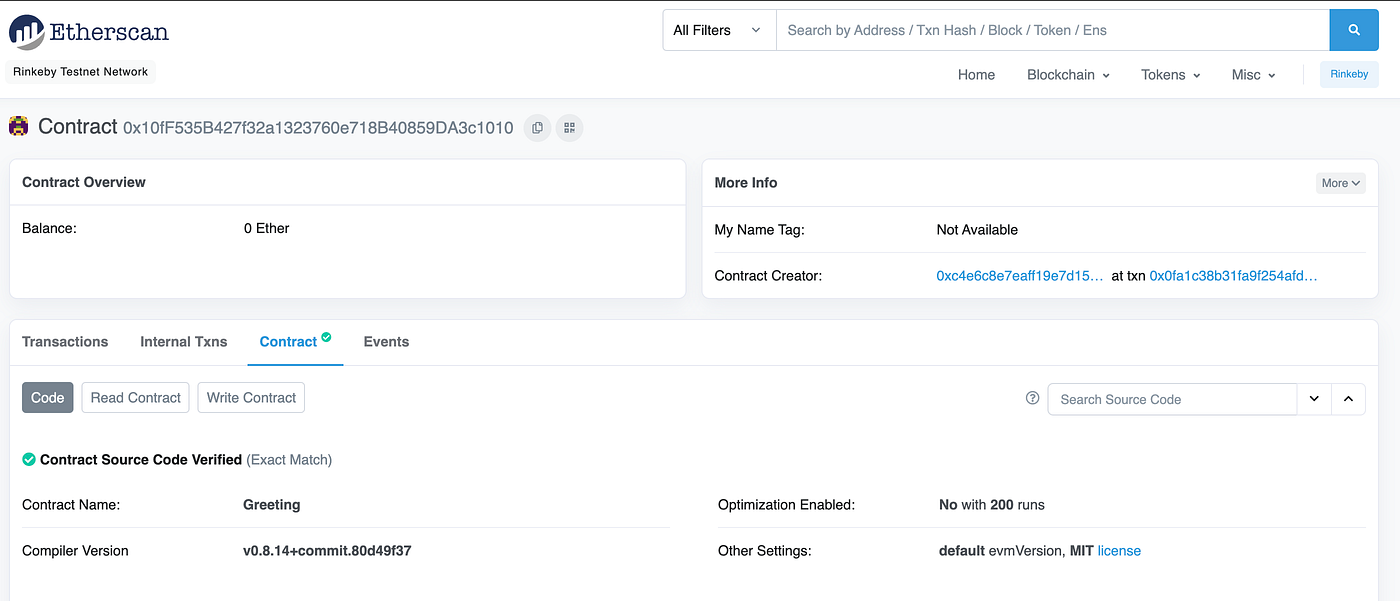Image resolution: width=1400 pixels, height=601 pixels.
Task: Click compiler version v0.8.14+commit.80d49f37
Action: [327, 551]
